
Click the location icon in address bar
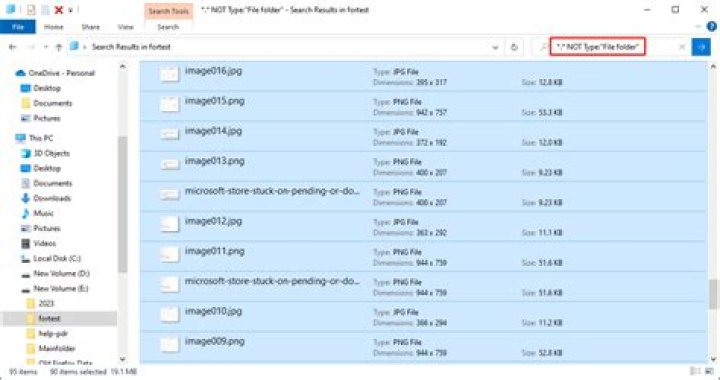(x=73, y=46)
